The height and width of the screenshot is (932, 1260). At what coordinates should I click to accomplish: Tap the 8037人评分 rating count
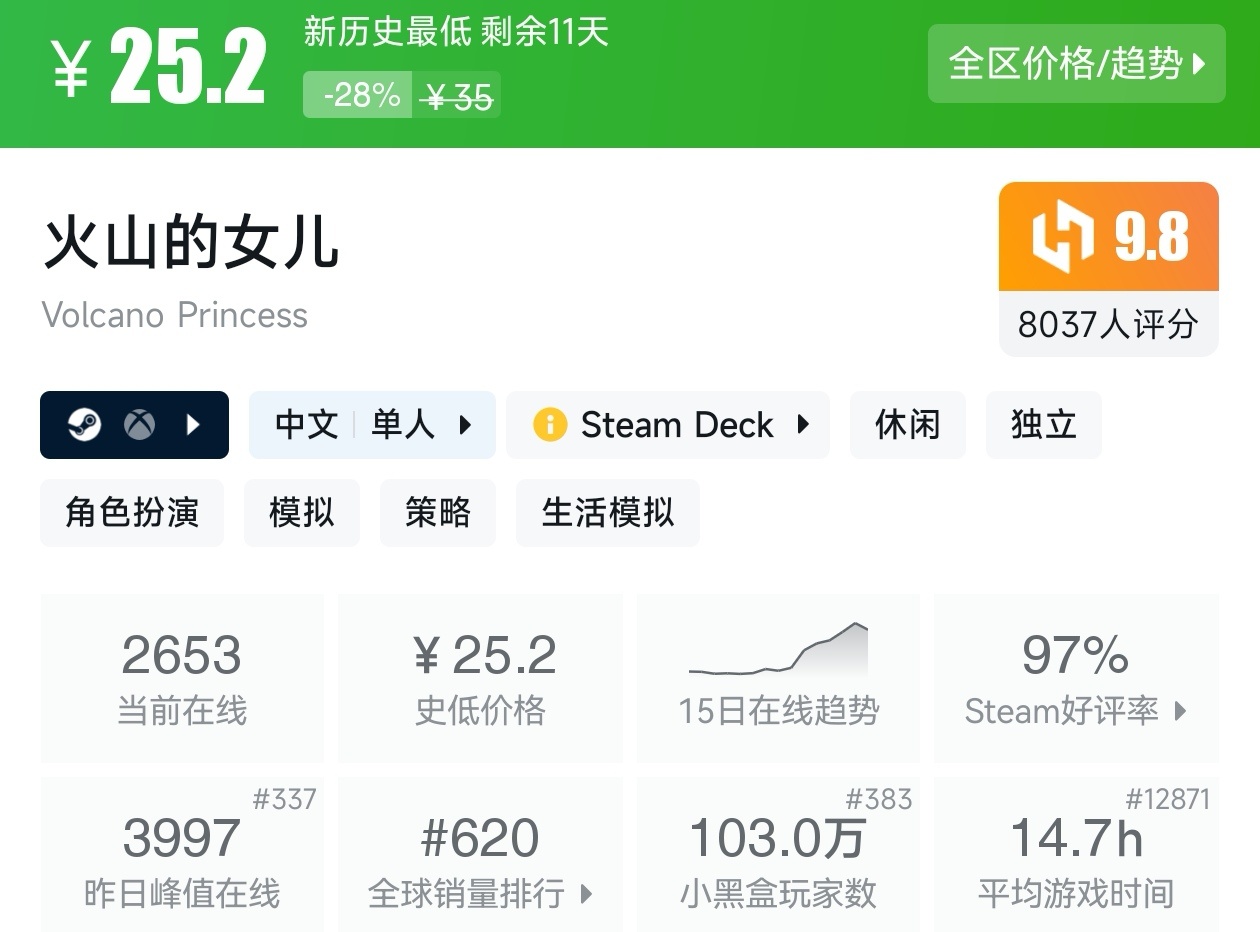tap(1108, 324)
